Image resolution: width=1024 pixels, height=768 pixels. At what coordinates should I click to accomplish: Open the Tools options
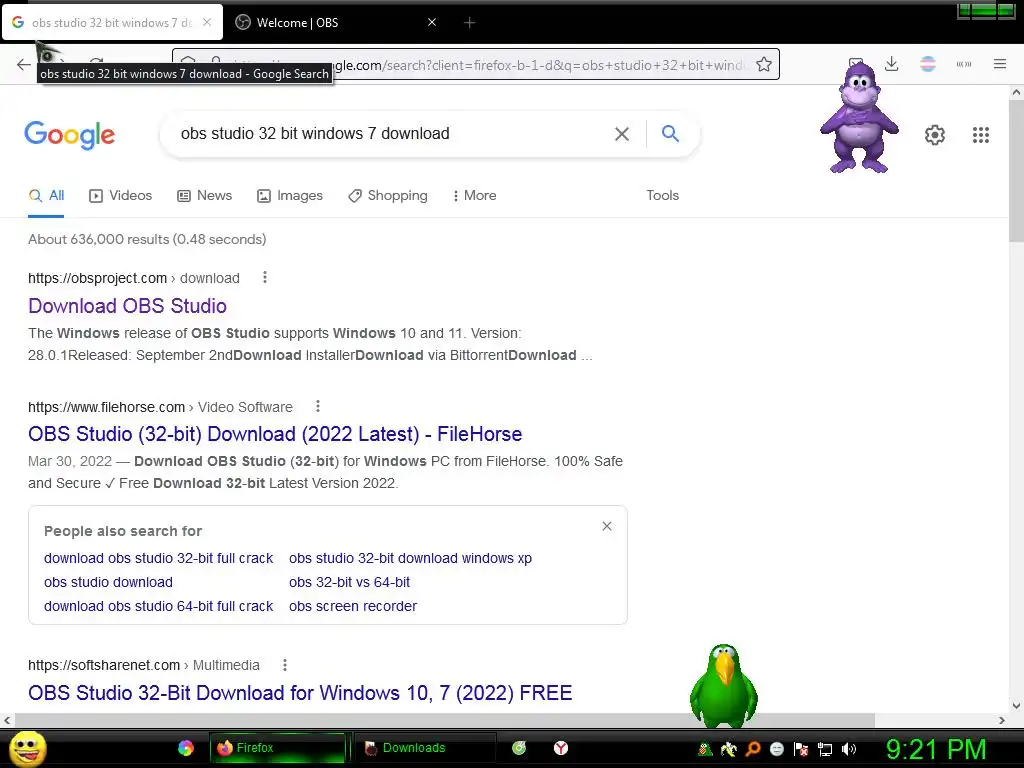[x=662, y=195]
